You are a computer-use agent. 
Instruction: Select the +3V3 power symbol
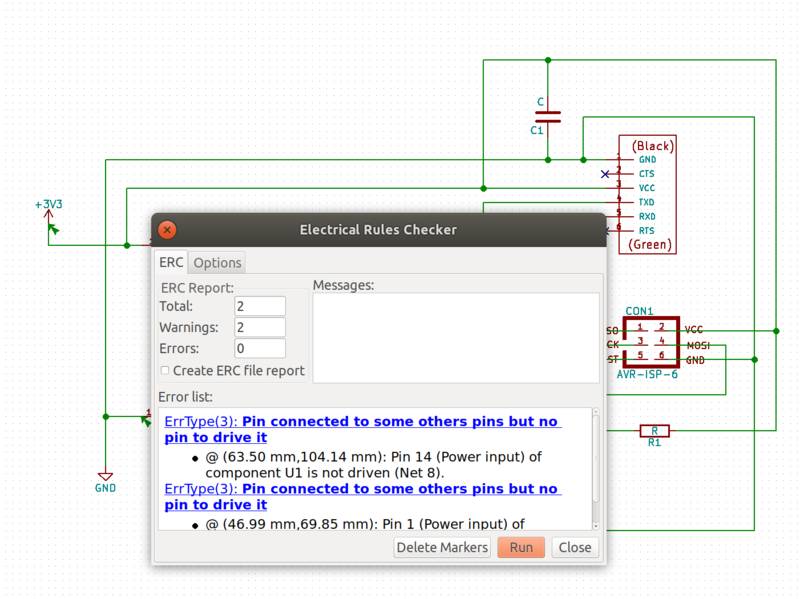pos(49,215)
